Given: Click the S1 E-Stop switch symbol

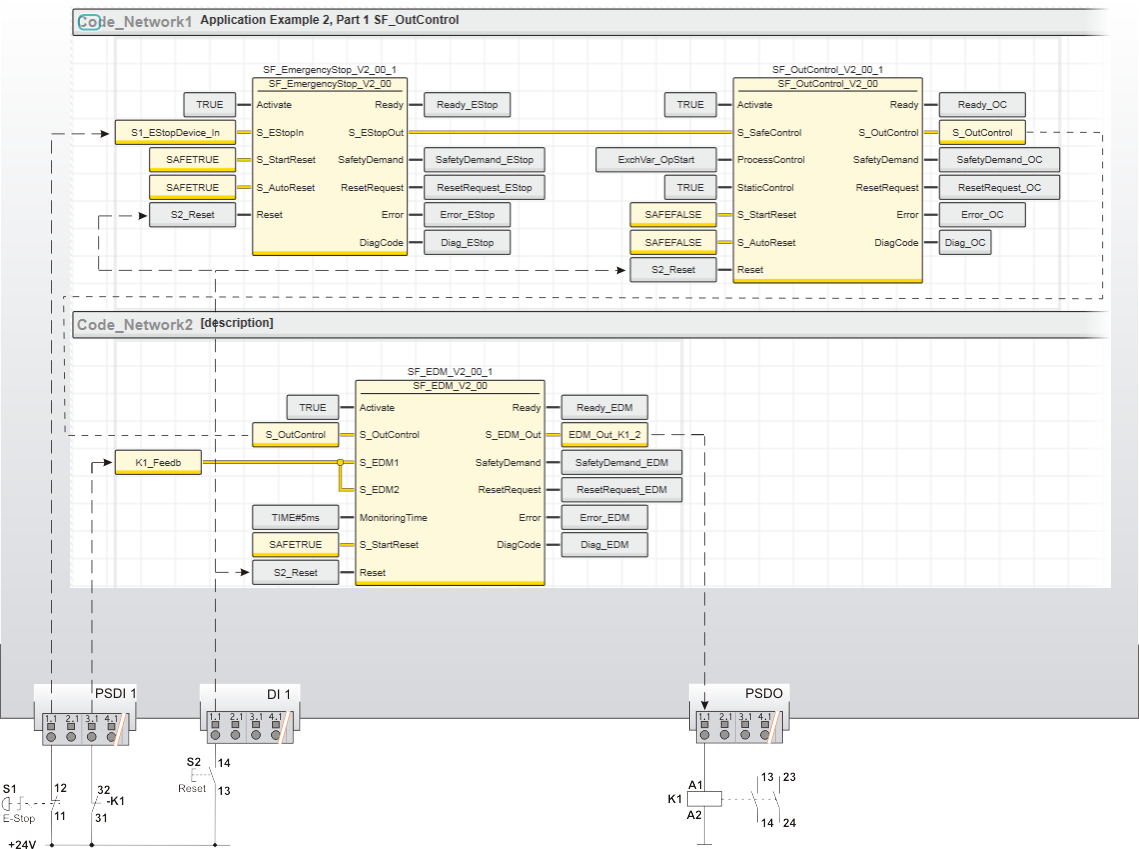Looking at the screenshot, I should click(34, 803).
